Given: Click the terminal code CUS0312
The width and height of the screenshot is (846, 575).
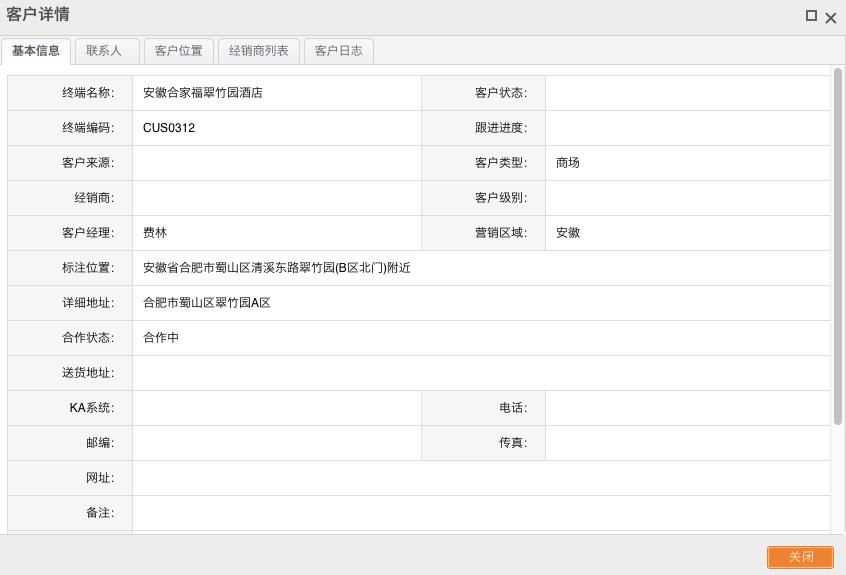Looking at the screenshot, I should [169, 128].
